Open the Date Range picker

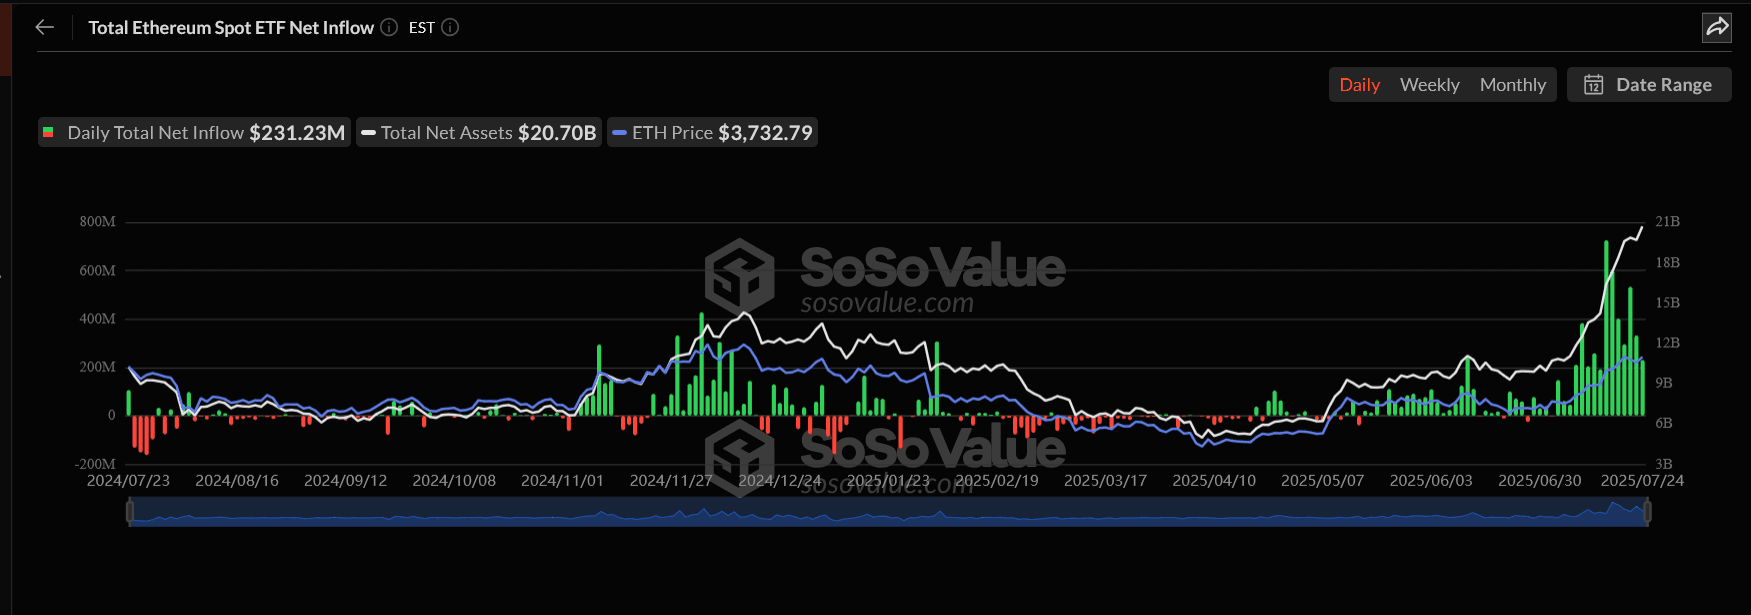pyautogui.click(x=1648, y=85)
